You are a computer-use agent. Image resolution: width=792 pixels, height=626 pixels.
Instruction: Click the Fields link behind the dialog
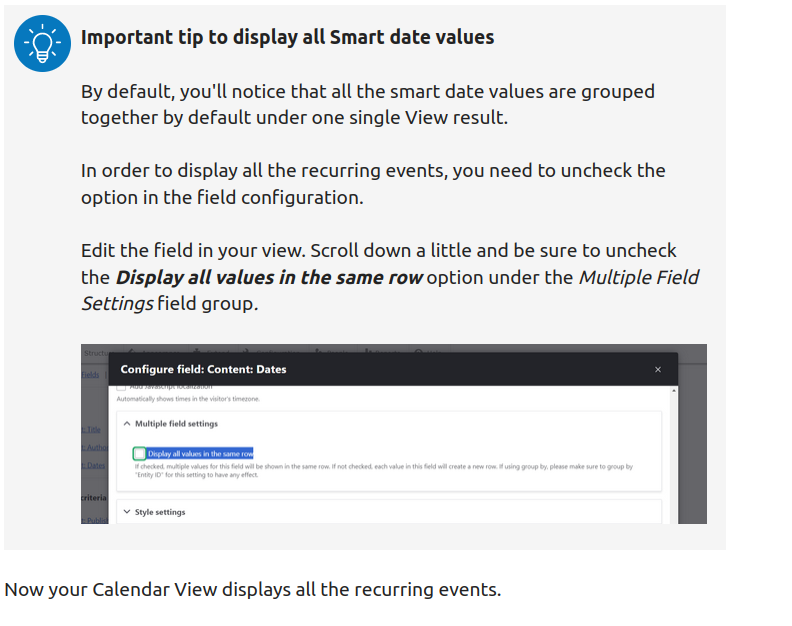coord(90,374)
